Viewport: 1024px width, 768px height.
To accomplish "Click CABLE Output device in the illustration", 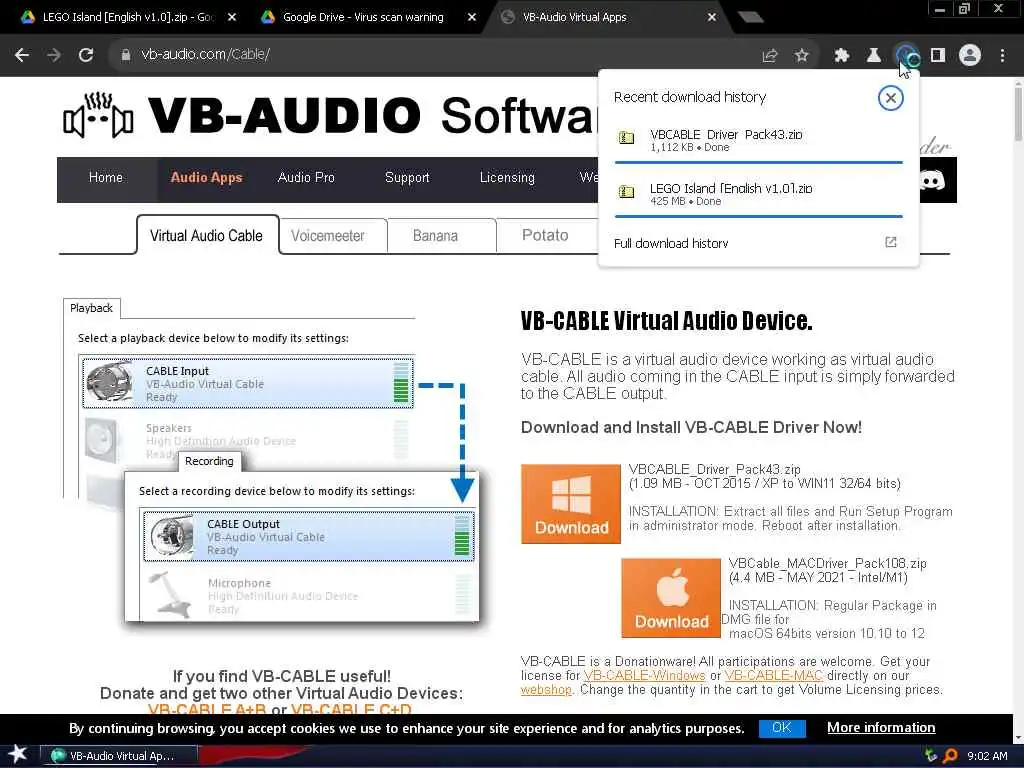I will point(309,536).
